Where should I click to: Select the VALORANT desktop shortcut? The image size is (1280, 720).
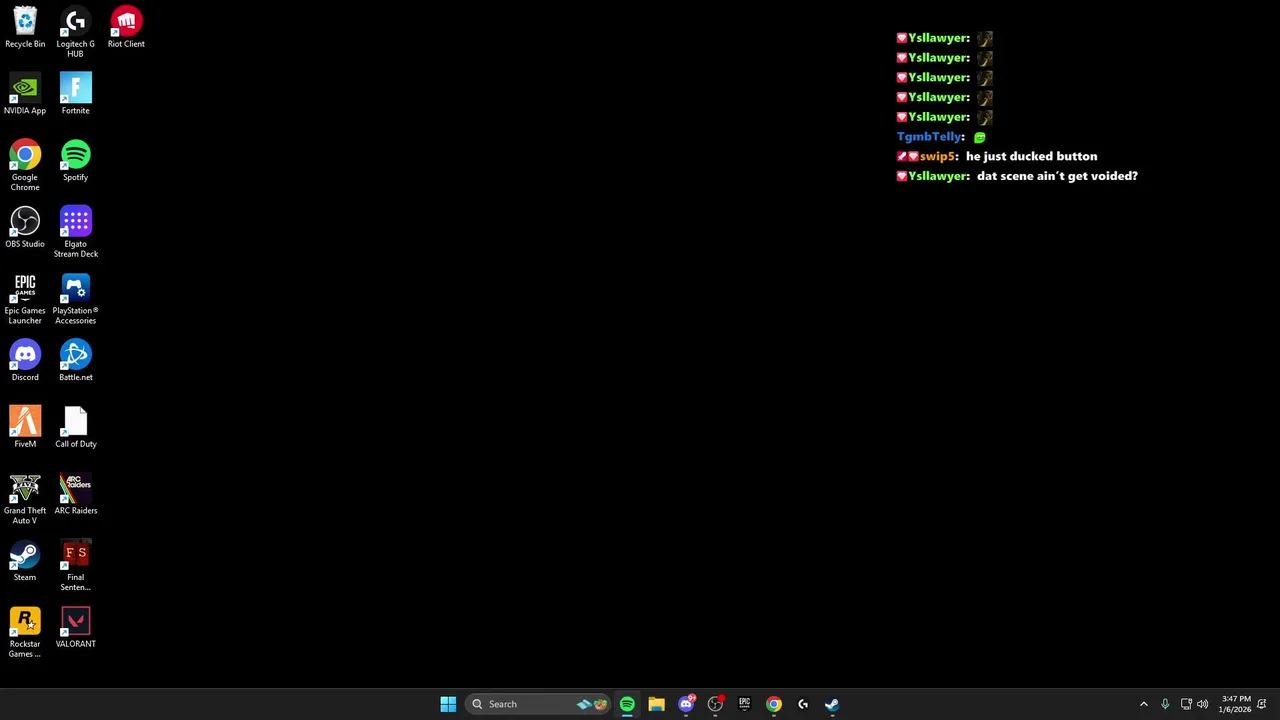75,628
